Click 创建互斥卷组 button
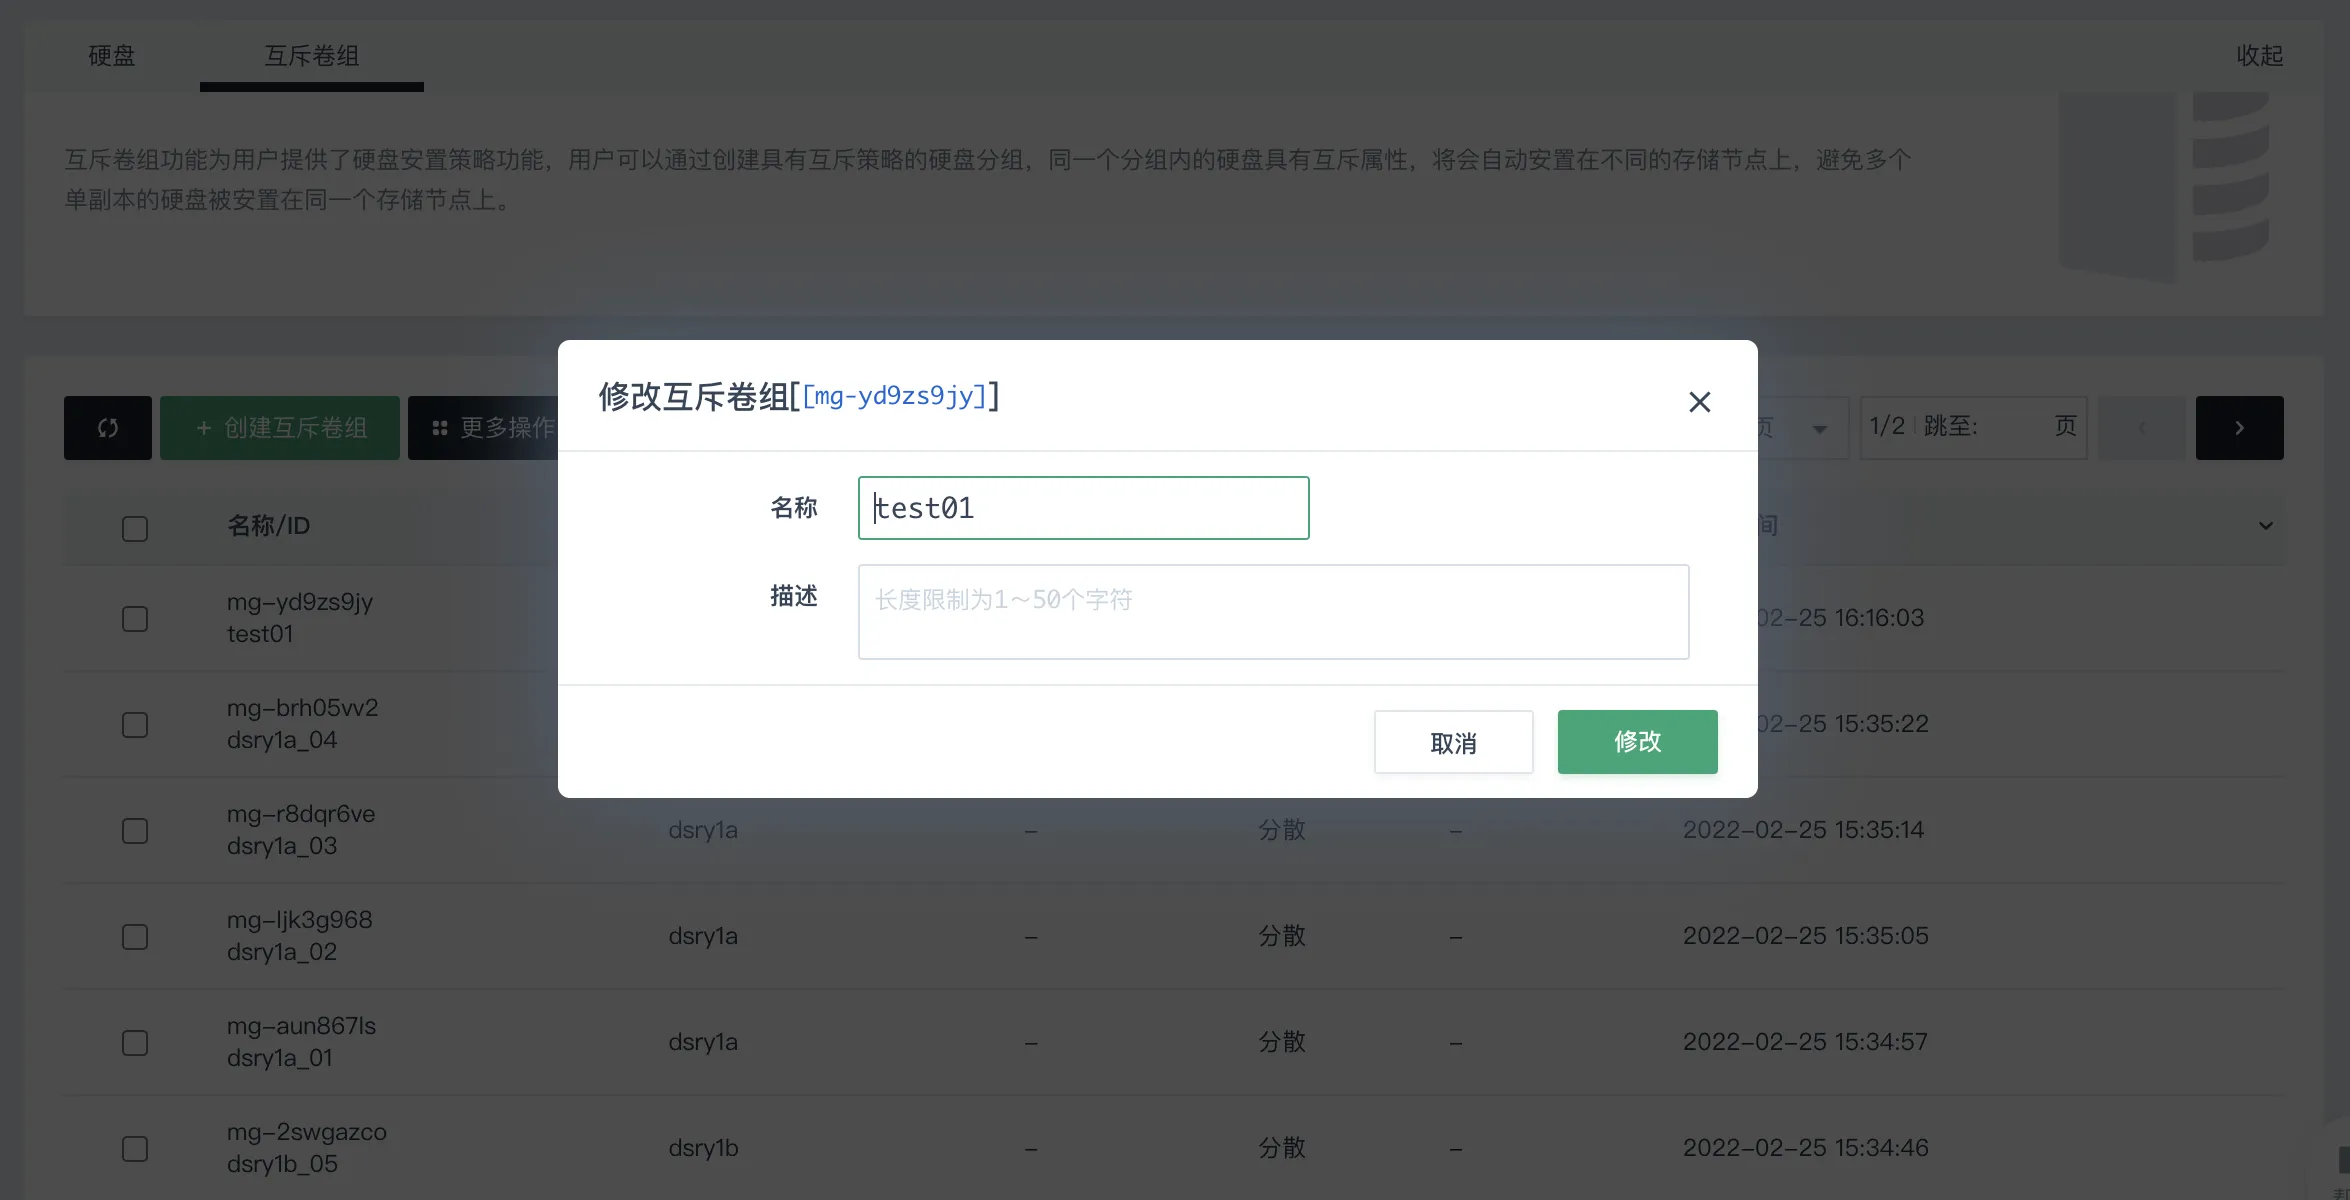2350x1200 pixels. 280,428
